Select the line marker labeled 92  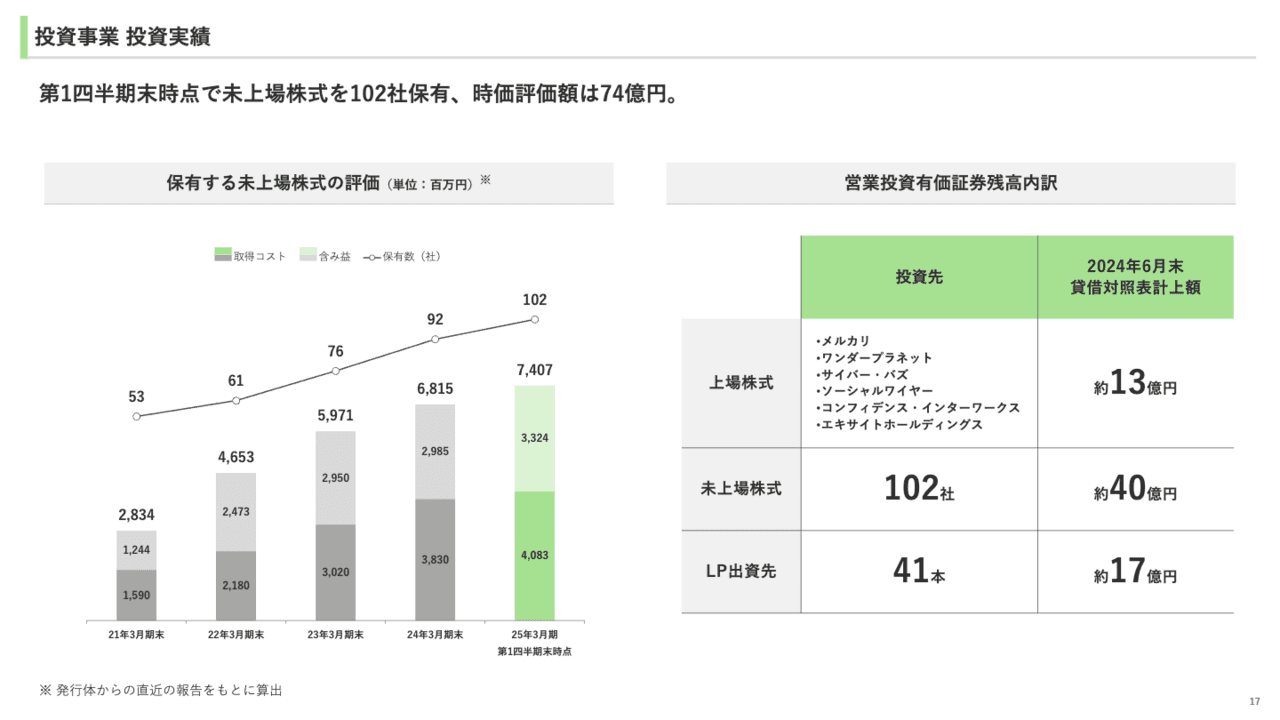coord(435,339)
